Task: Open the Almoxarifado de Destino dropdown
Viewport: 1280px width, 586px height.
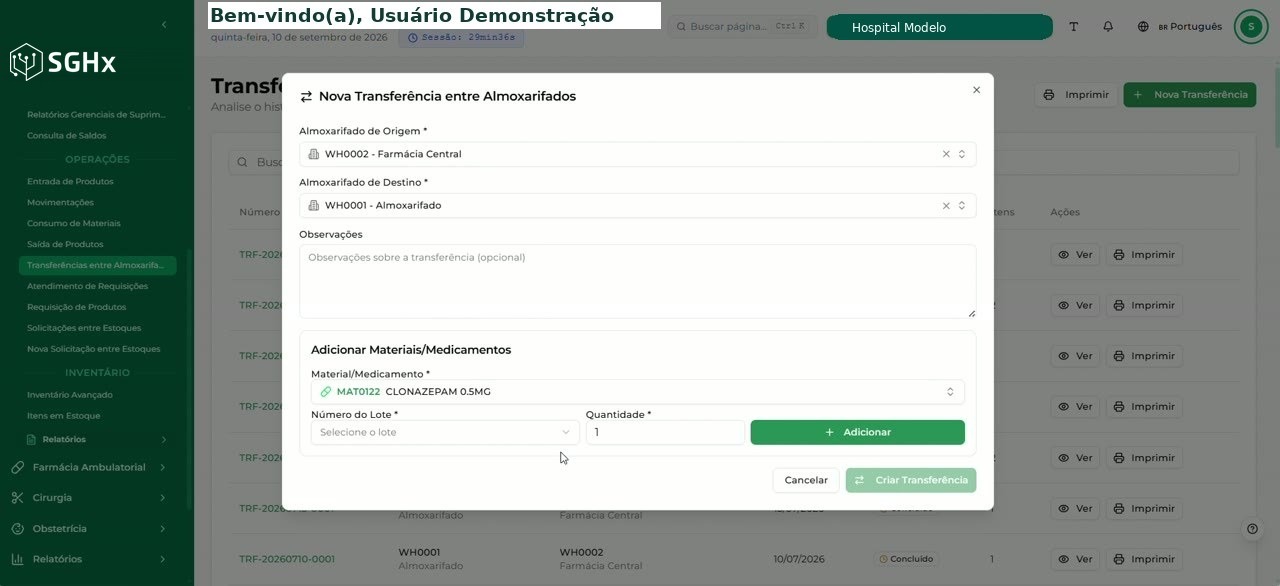Action: point(637,205)
